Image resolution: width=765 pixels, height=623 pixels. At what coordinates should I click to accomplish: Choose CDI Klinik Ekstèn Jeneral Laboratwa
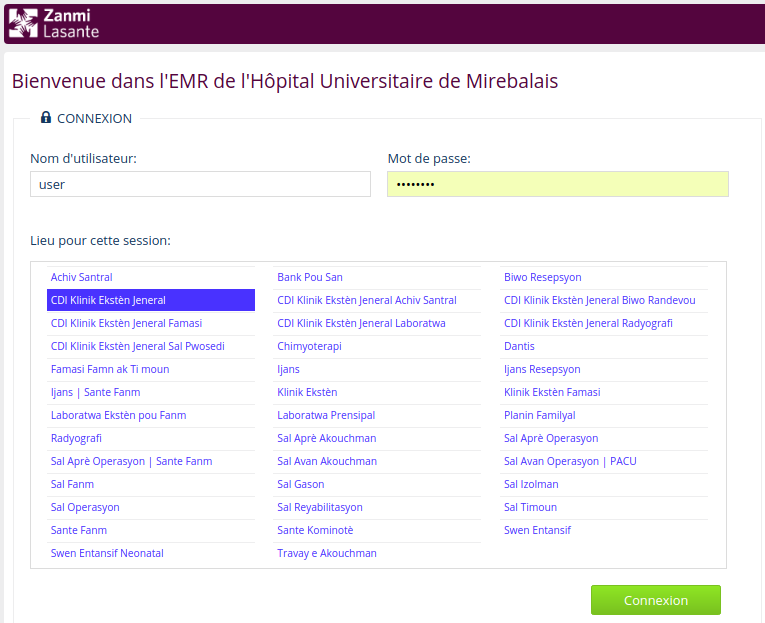coord(377,323)
